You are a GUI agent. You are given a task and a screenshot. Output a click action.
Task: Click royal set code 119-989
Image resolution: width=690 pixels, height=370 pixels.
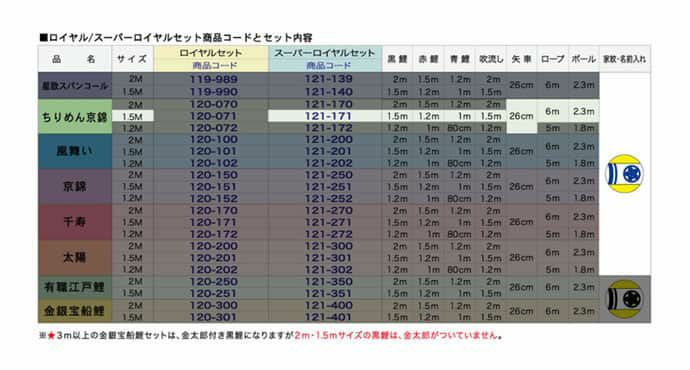pos(213,79)
